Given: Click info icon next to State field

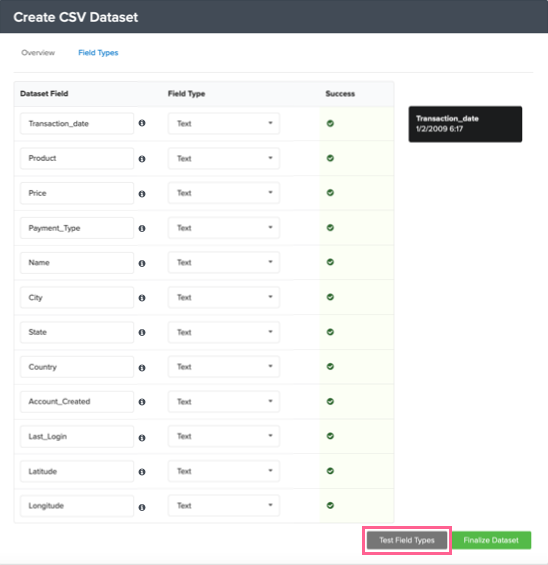Looking at the screenshot, I should pyautogui.click(x=142, y=333).
